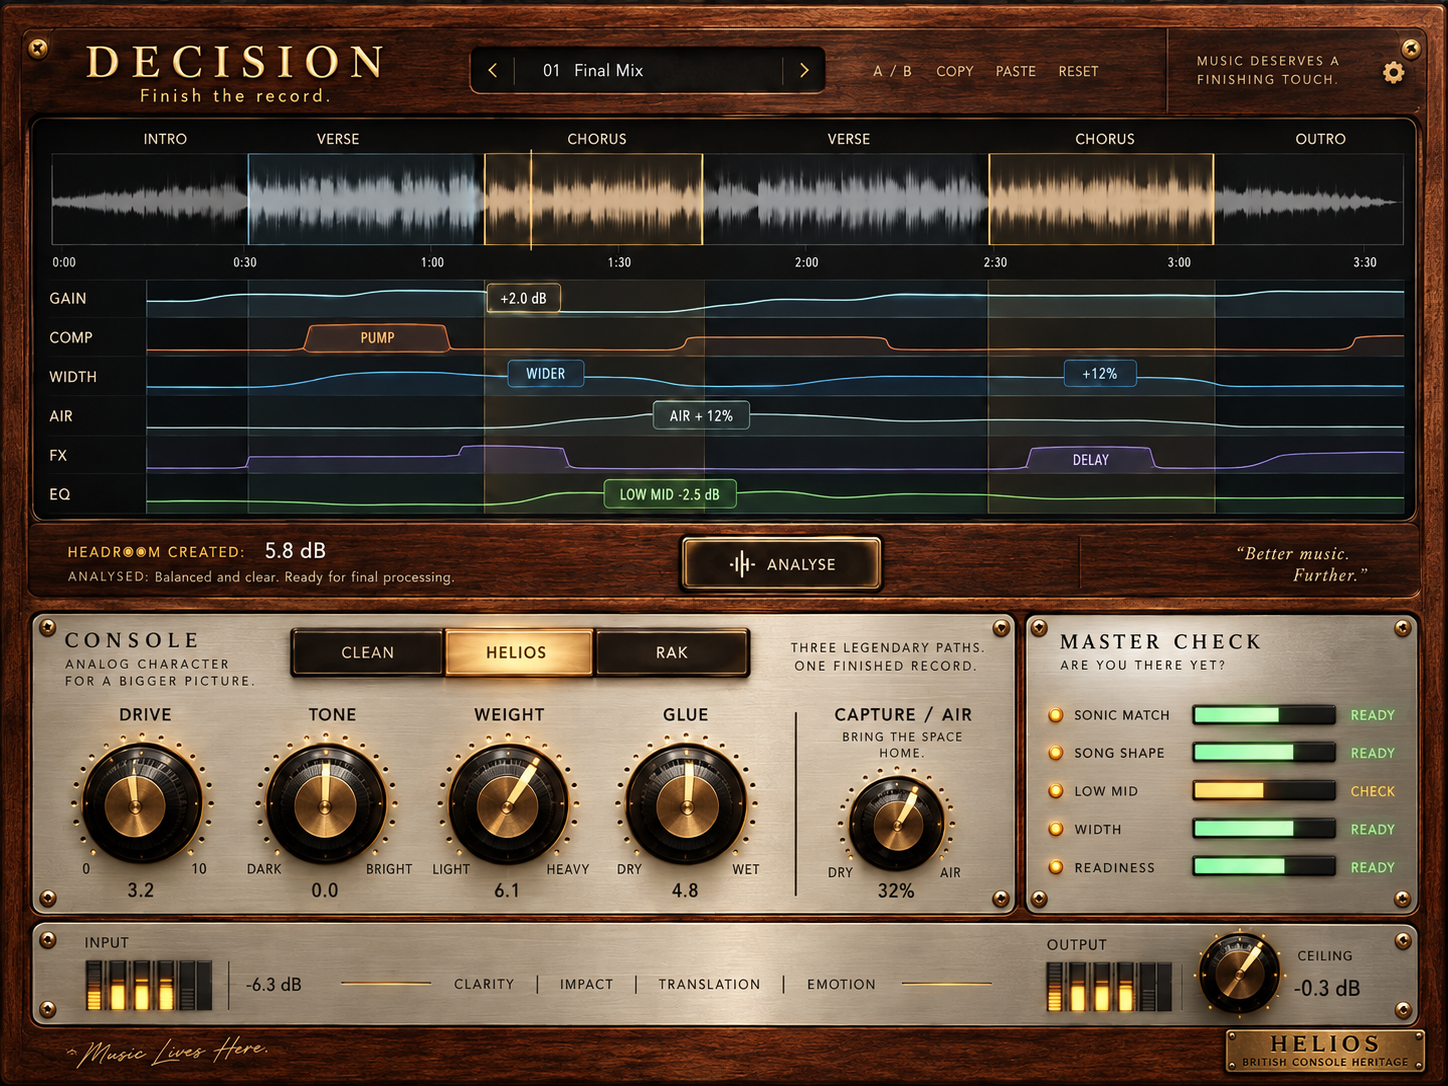
Task: Click the CHECK status for Low Mid
Action: tap(1372, 791)
